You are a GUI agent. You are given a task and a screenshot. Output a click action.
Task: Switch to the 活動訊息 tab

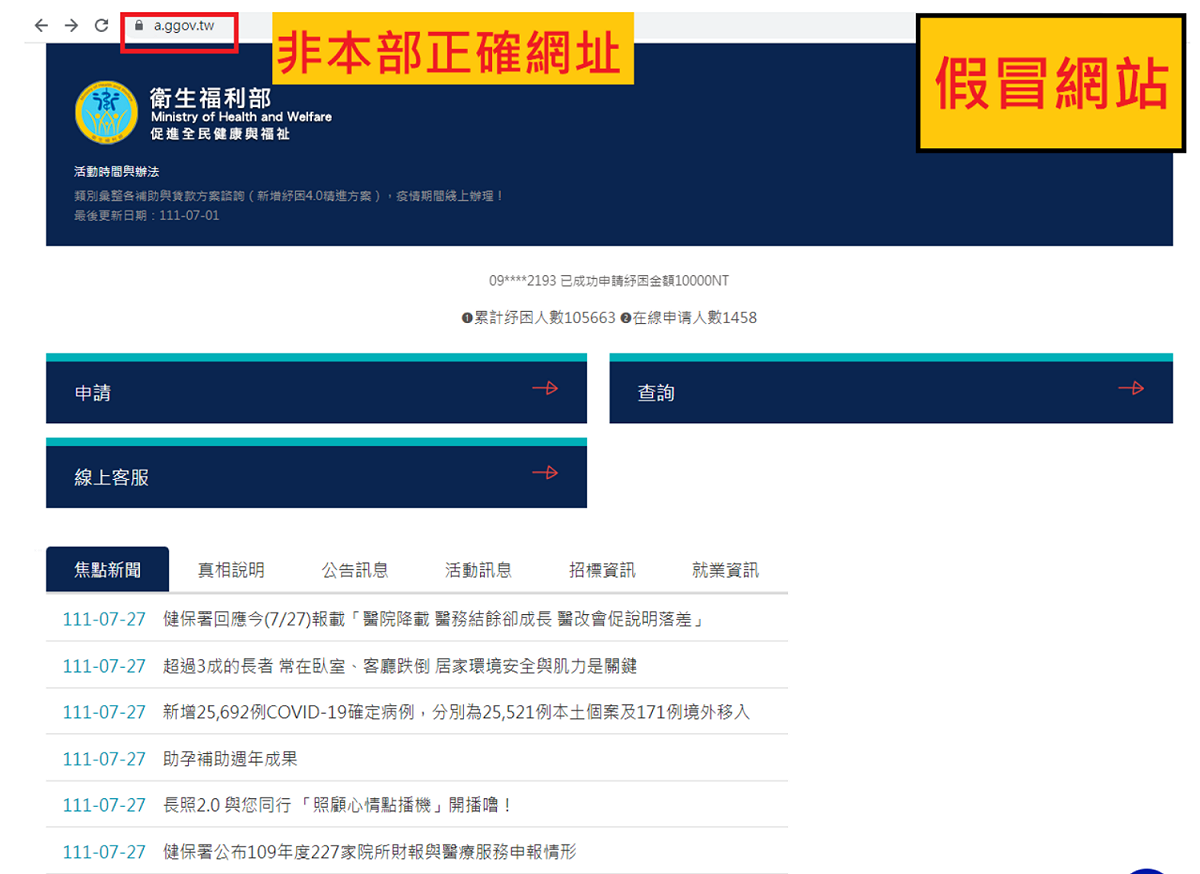pyautogui.click(x=478, y=570)
